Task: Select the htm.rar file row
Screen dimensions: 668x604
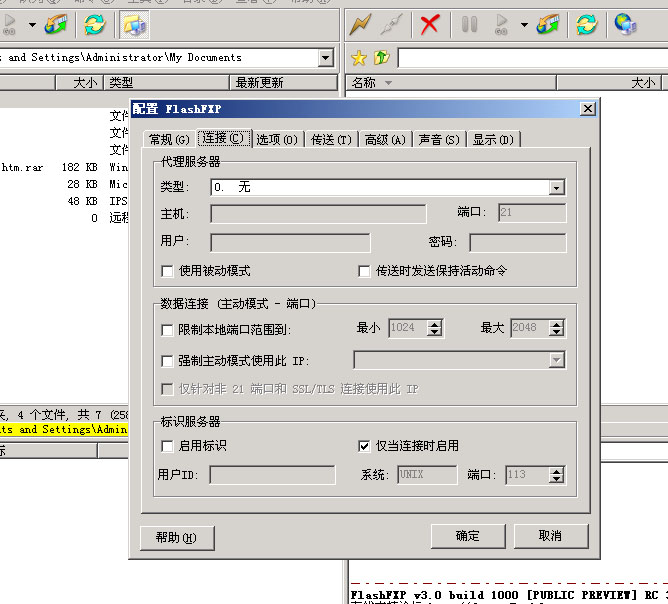Action: point(64,167)
